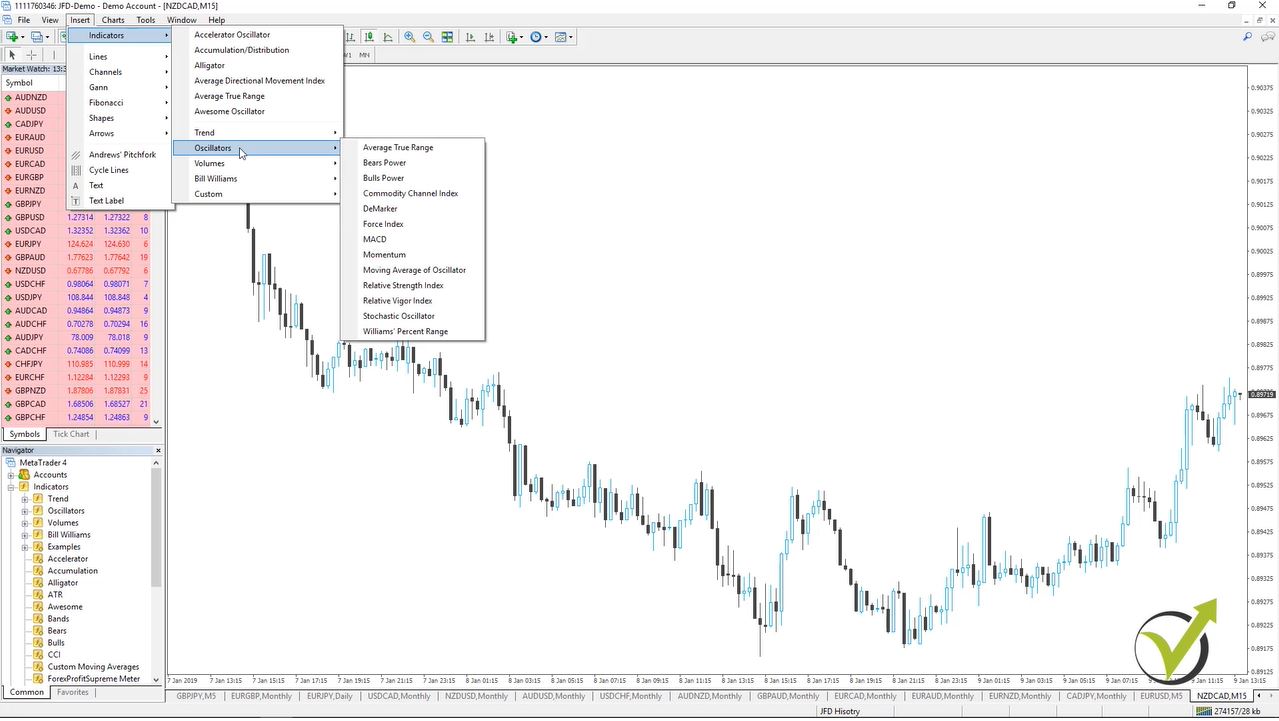Click the MN monthly timeframe button
1279x721 pixels.
[365, 55]
